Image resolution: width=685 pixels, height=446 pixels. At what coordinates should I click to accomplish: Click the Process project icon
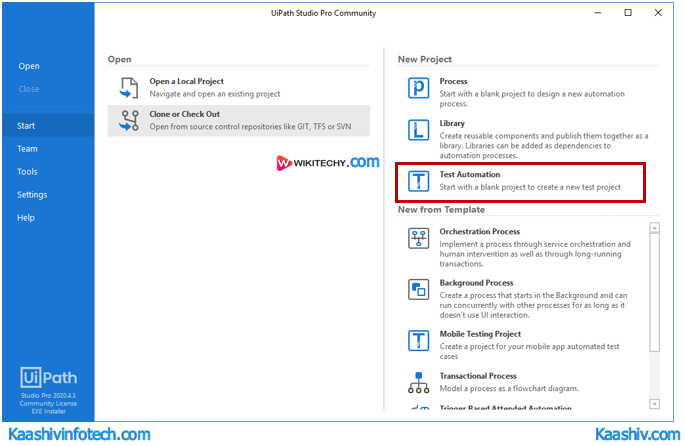click(419, 88)
